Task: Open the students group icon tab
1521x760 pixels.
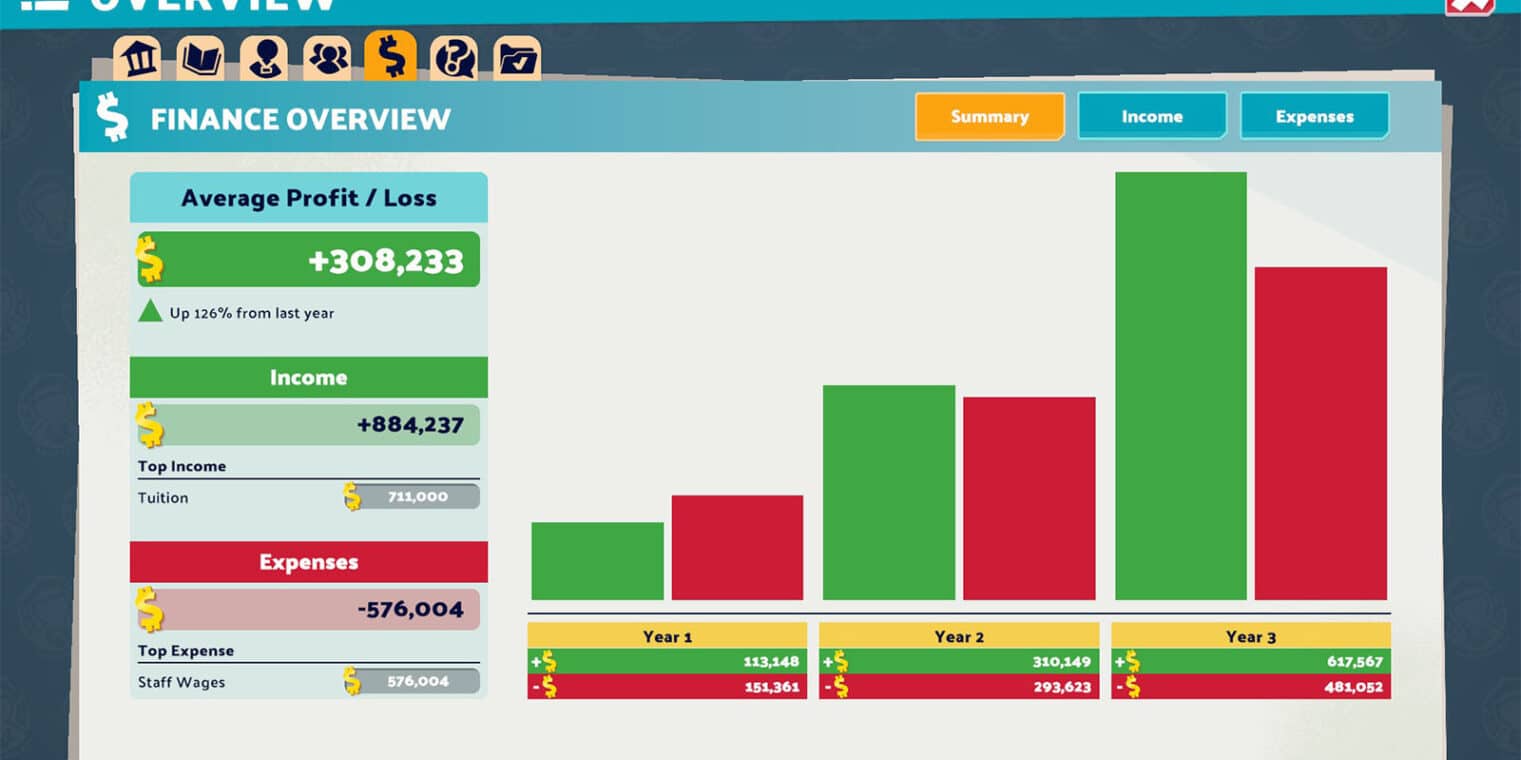Action: (327, 59)
